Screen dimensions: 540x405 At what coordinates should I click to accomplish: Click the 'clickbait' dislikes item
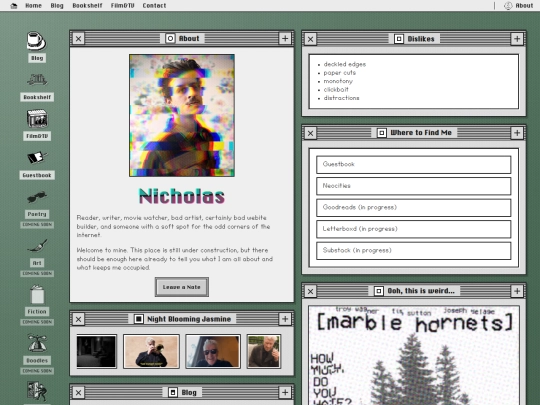point(336,90)
